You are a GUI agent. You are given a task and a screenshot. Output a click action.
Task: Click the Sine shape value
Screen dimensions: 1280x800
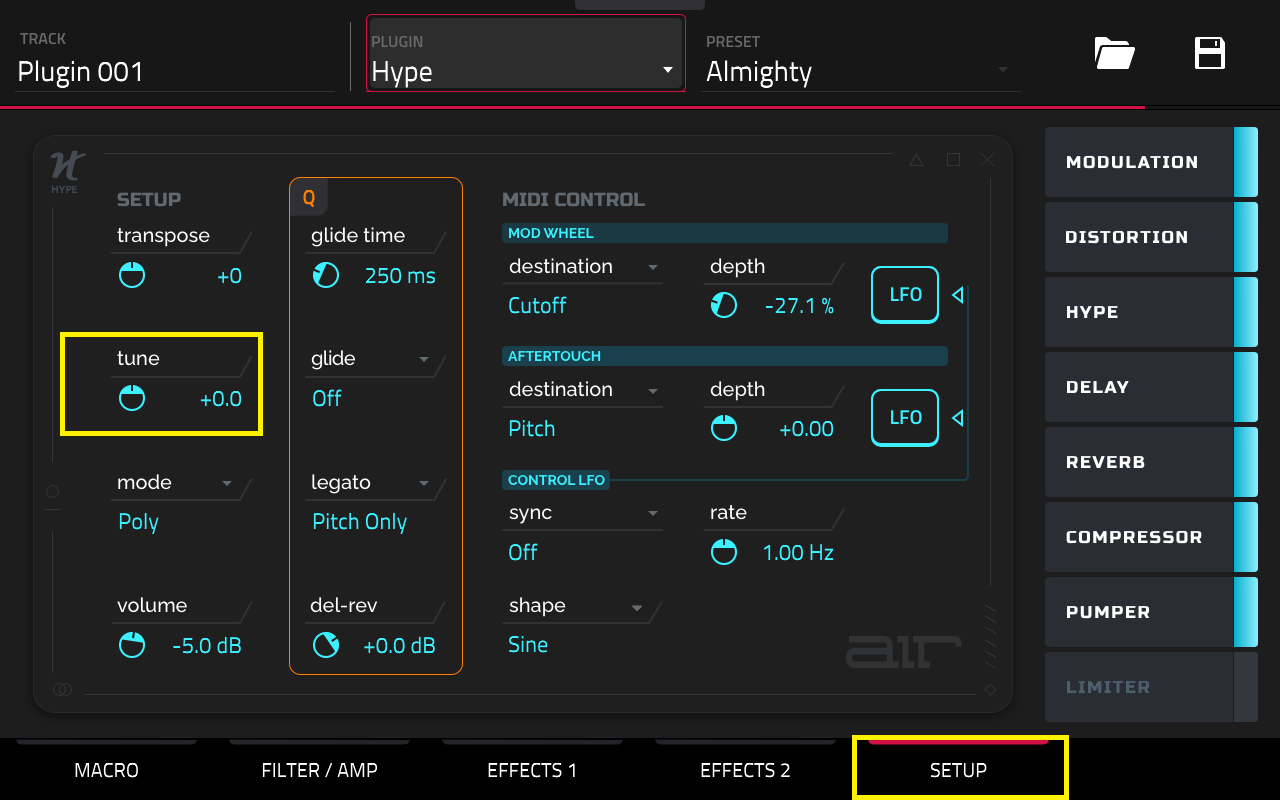(x=528, y=645)
